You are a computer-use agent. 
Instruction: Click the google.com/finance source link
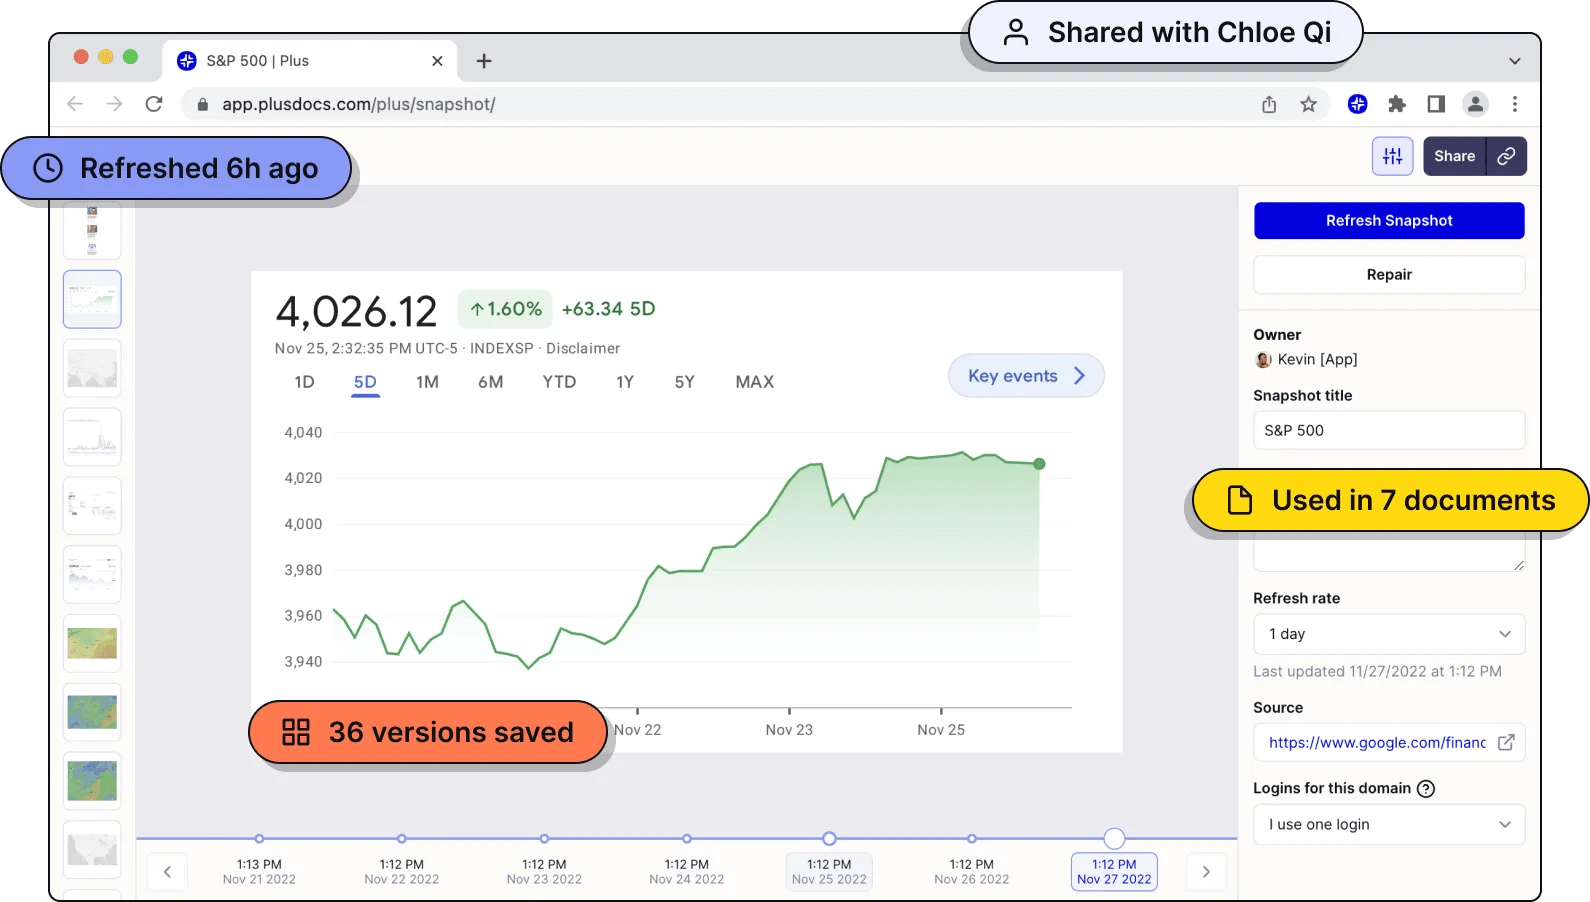pyautogui.click(x=1377, y=742)
